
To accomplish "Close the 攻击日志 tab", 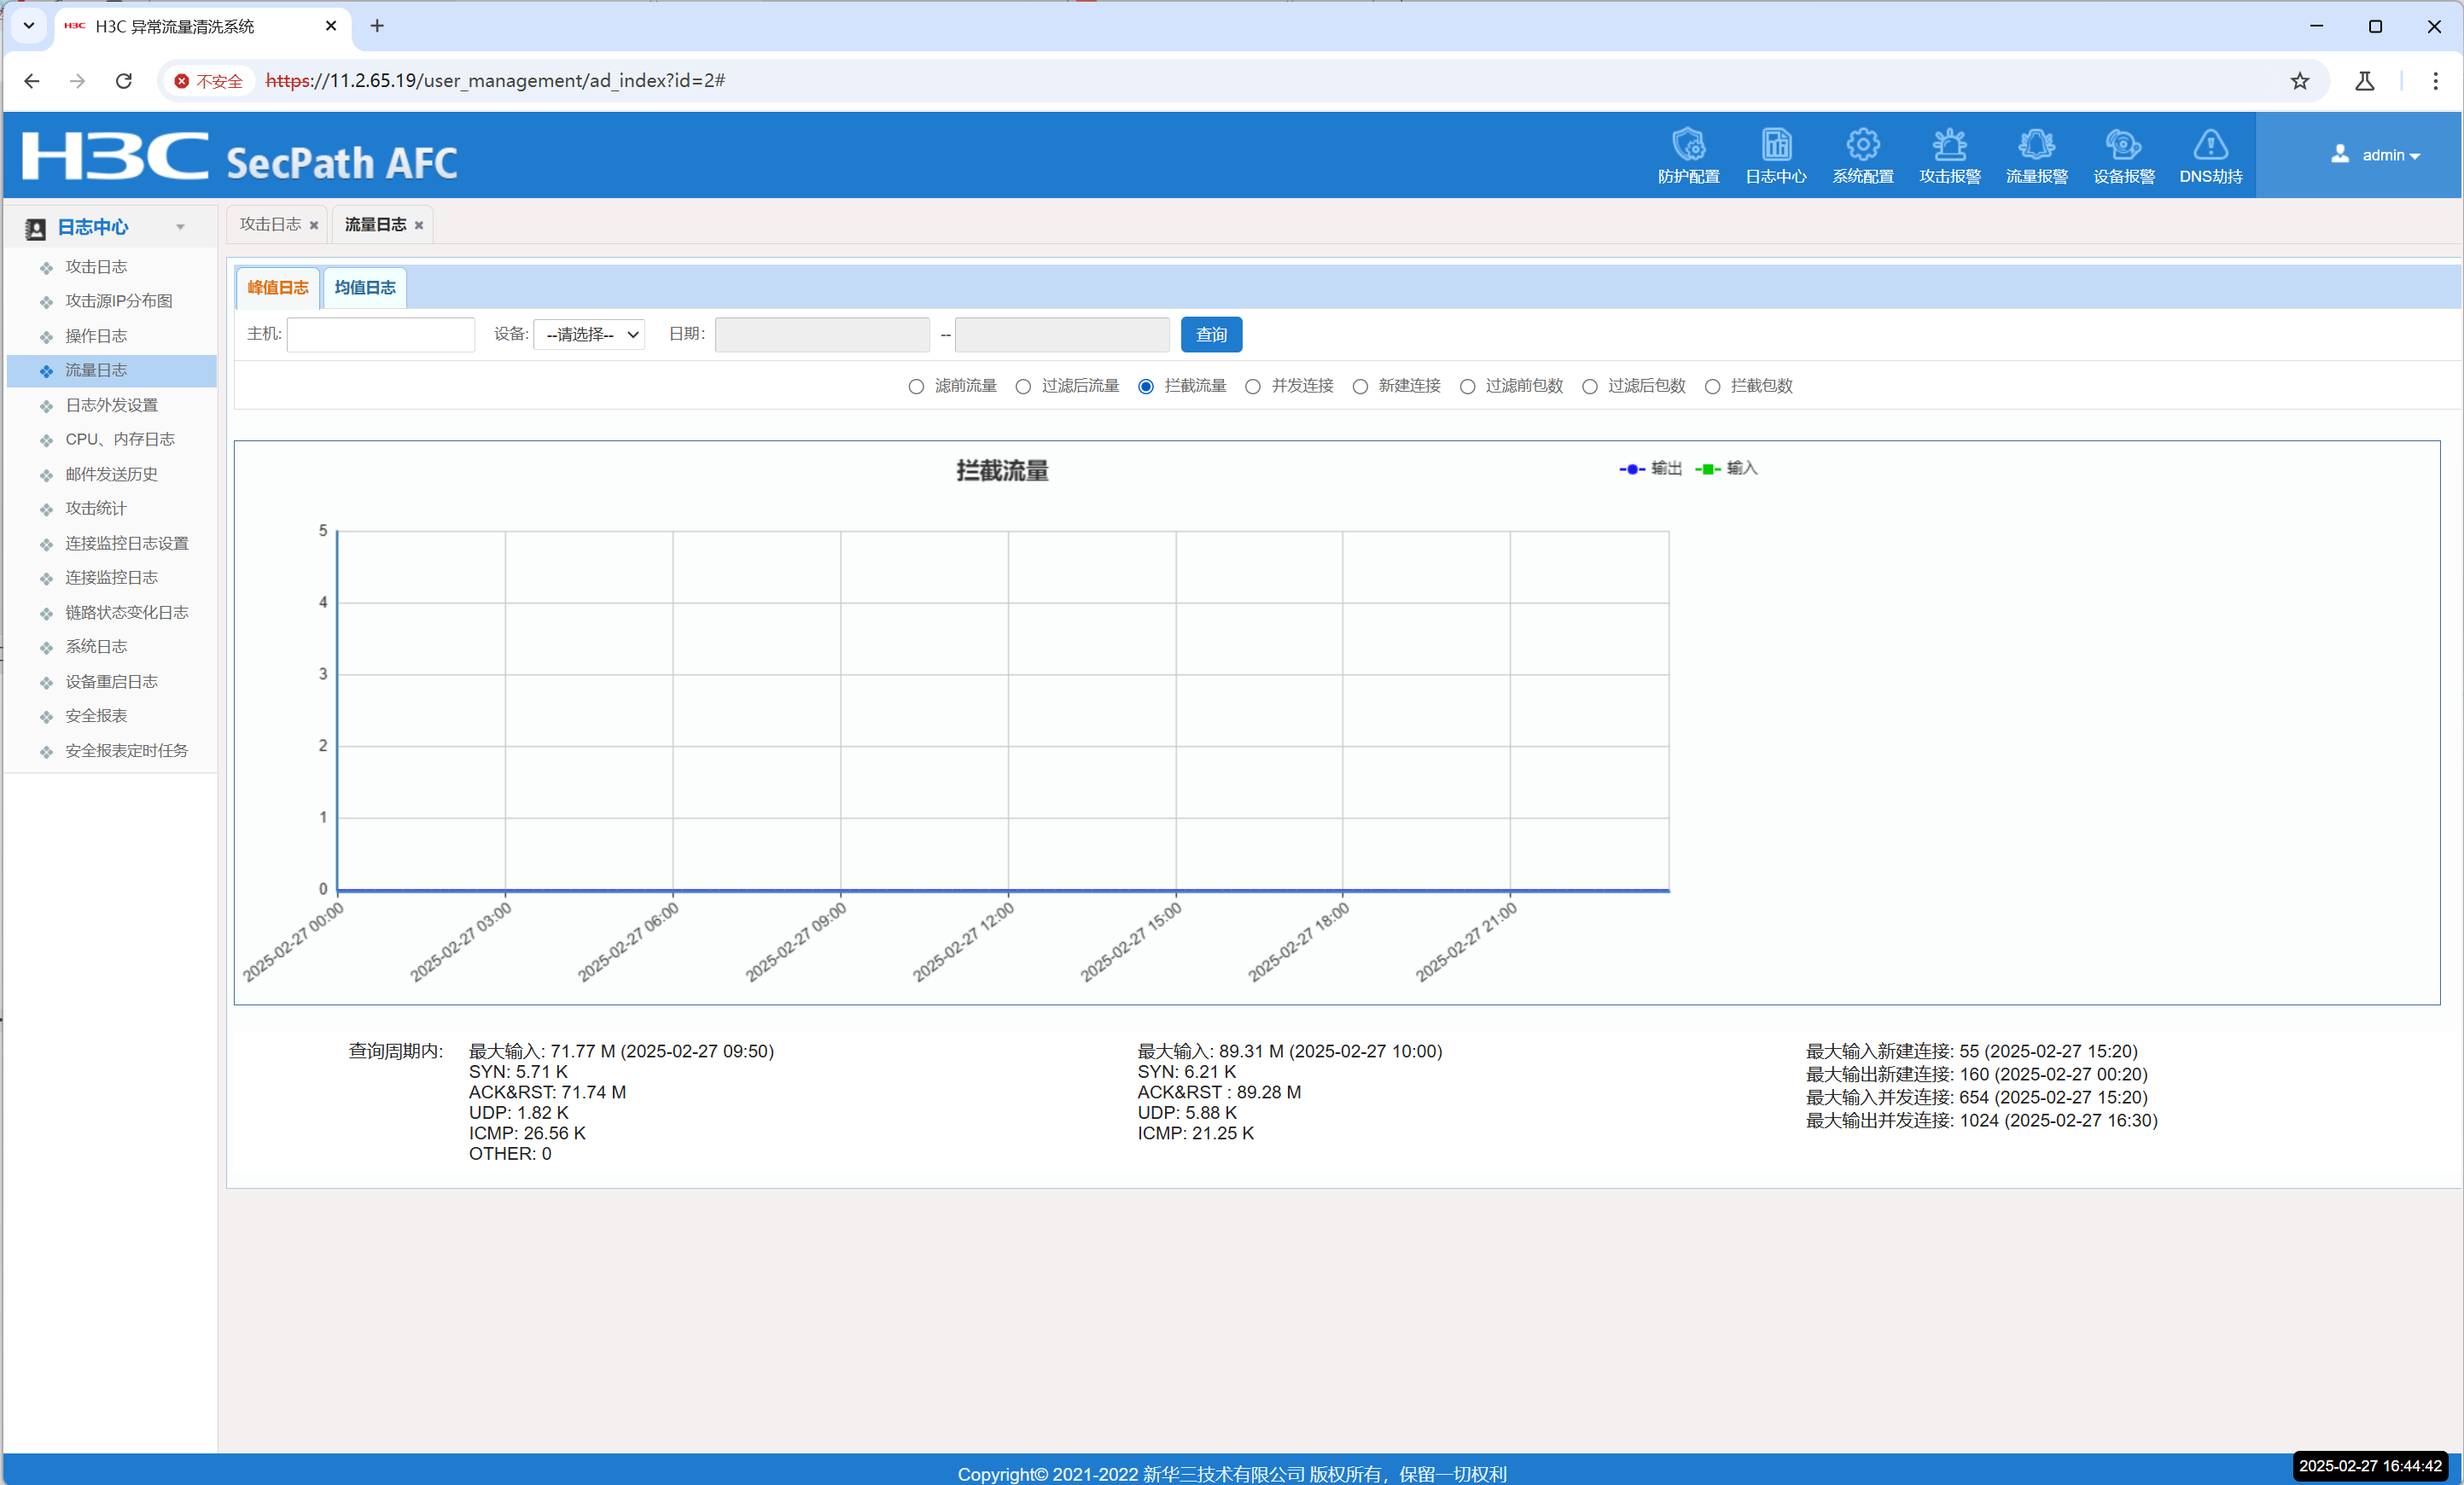I will pos(314,225).
